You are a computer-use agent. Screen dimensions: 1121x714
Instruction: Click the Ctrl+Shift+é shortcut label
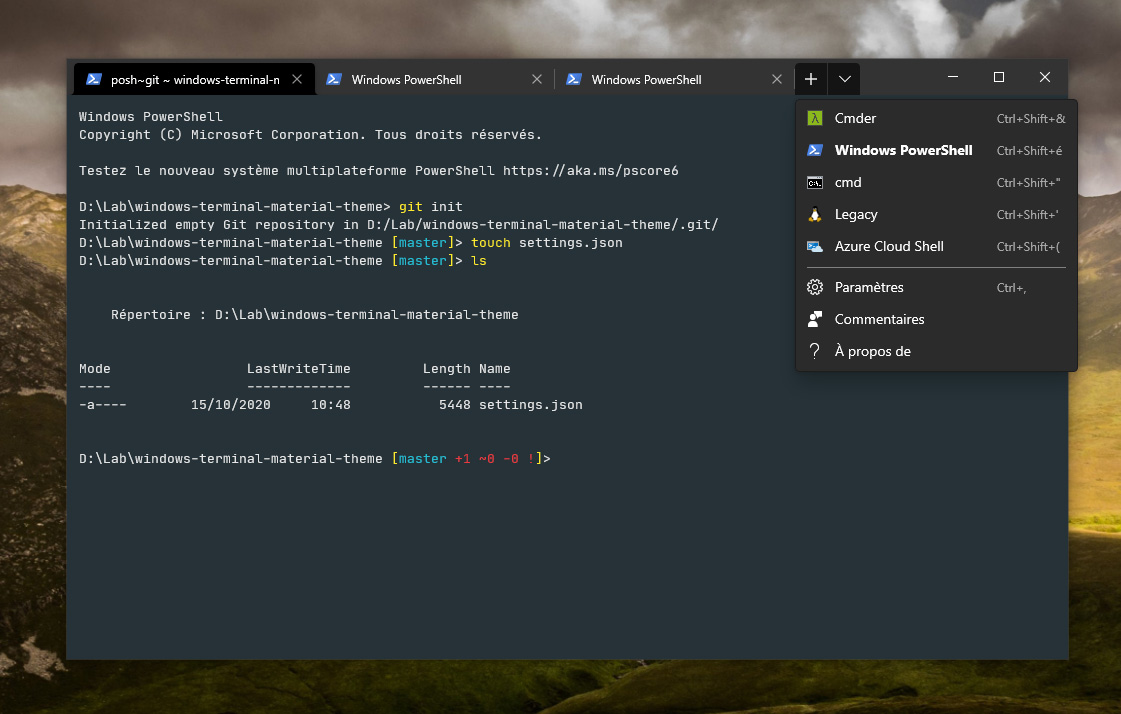1029,151
